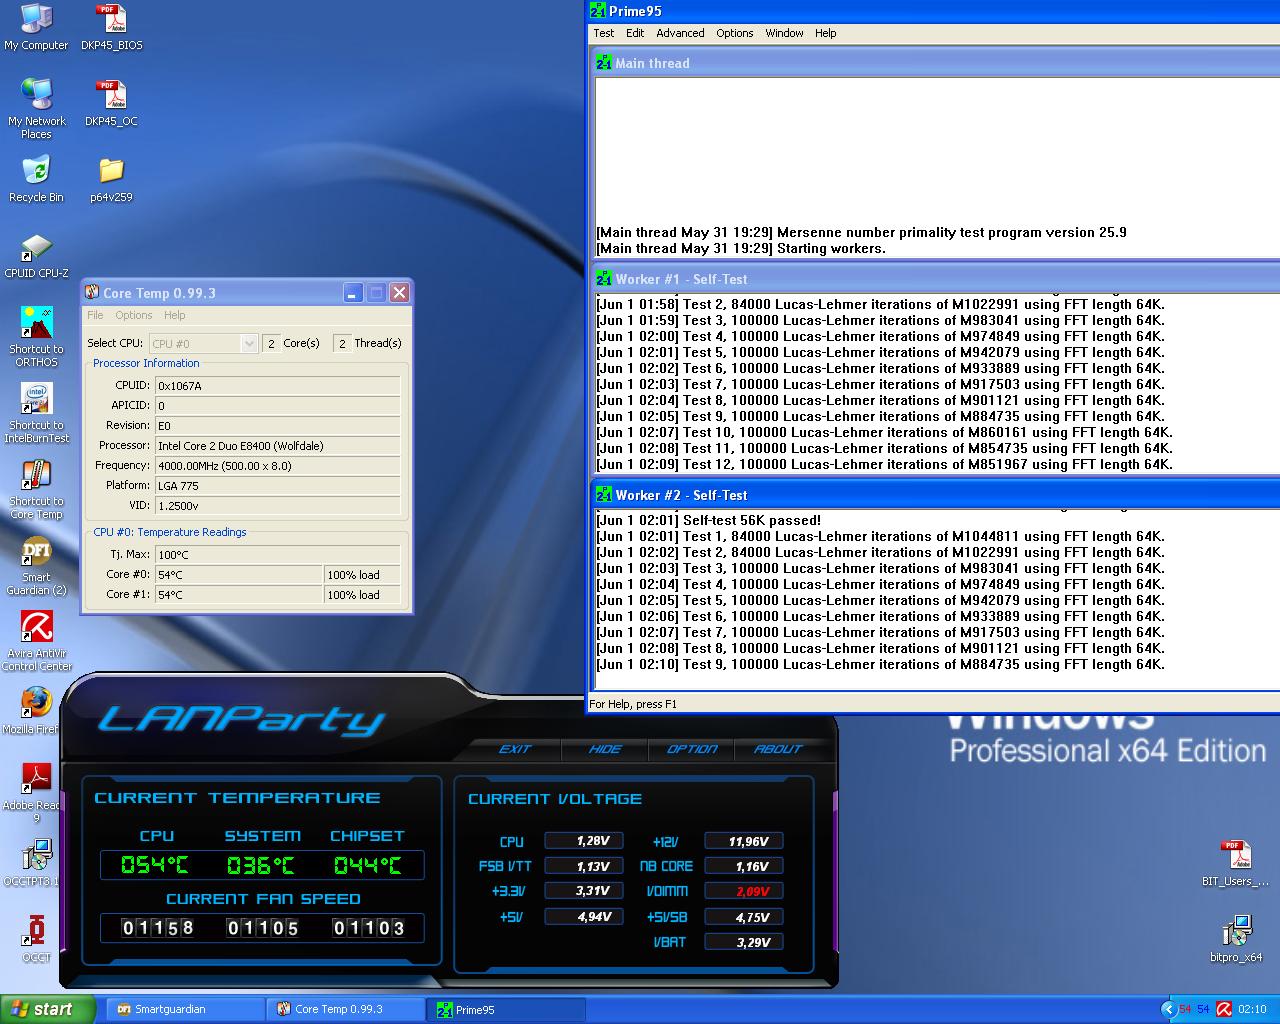Open My Network Places icon
The height and width of the screenshot is (1024, 1280).
[36, 108]
